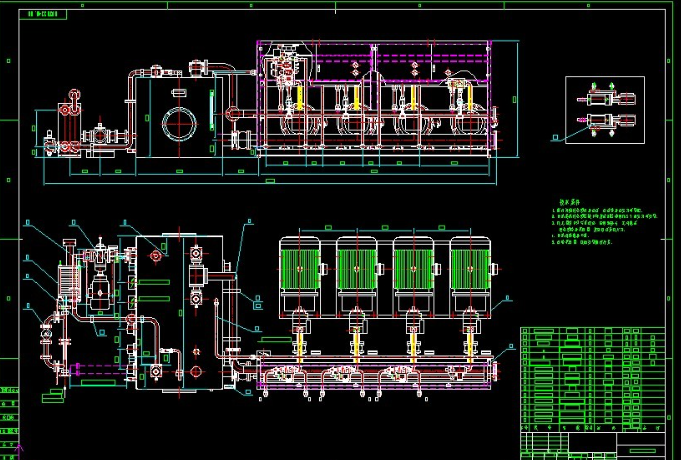Select the drawing number box in top-left corner

point(43,14)
